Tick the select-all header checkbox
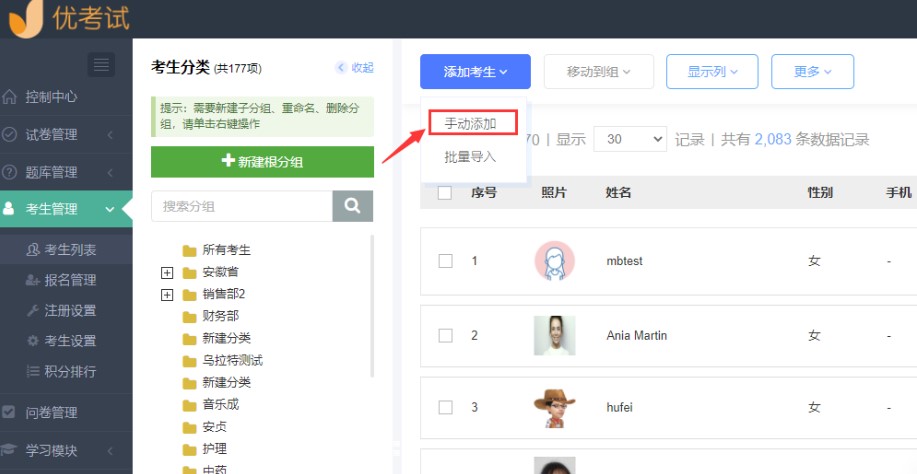917x474 pixels. coord(444,192)
